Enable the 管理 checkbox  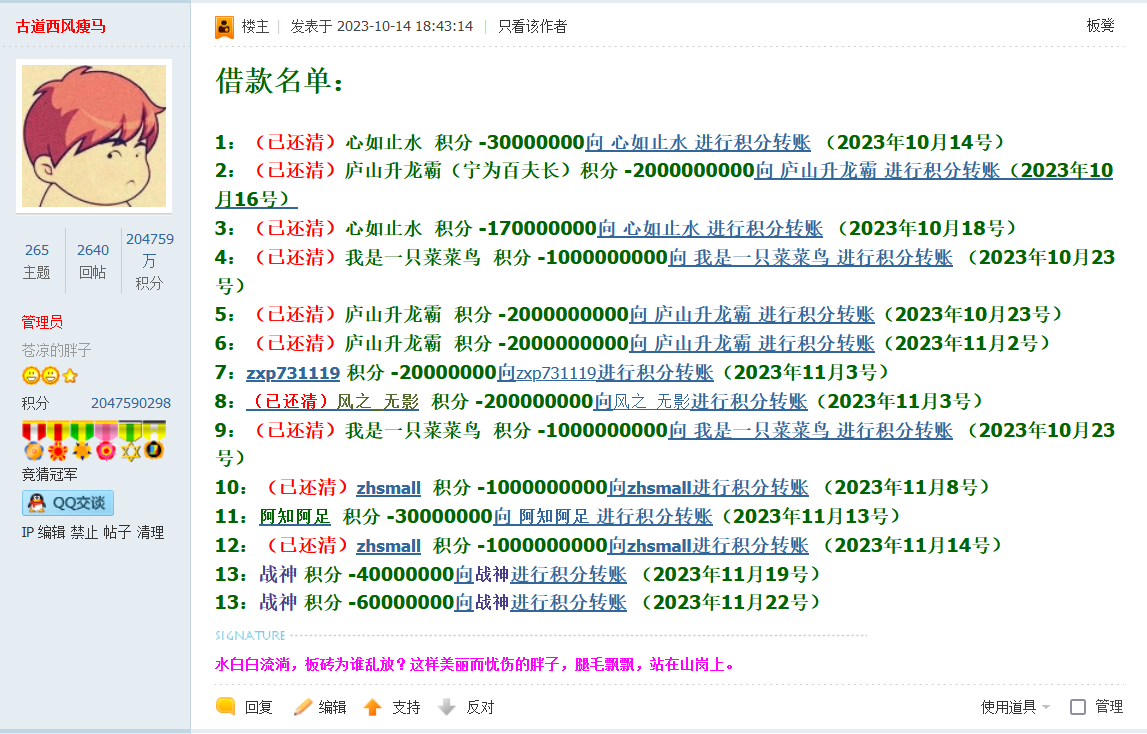[x=1076, y=706]
